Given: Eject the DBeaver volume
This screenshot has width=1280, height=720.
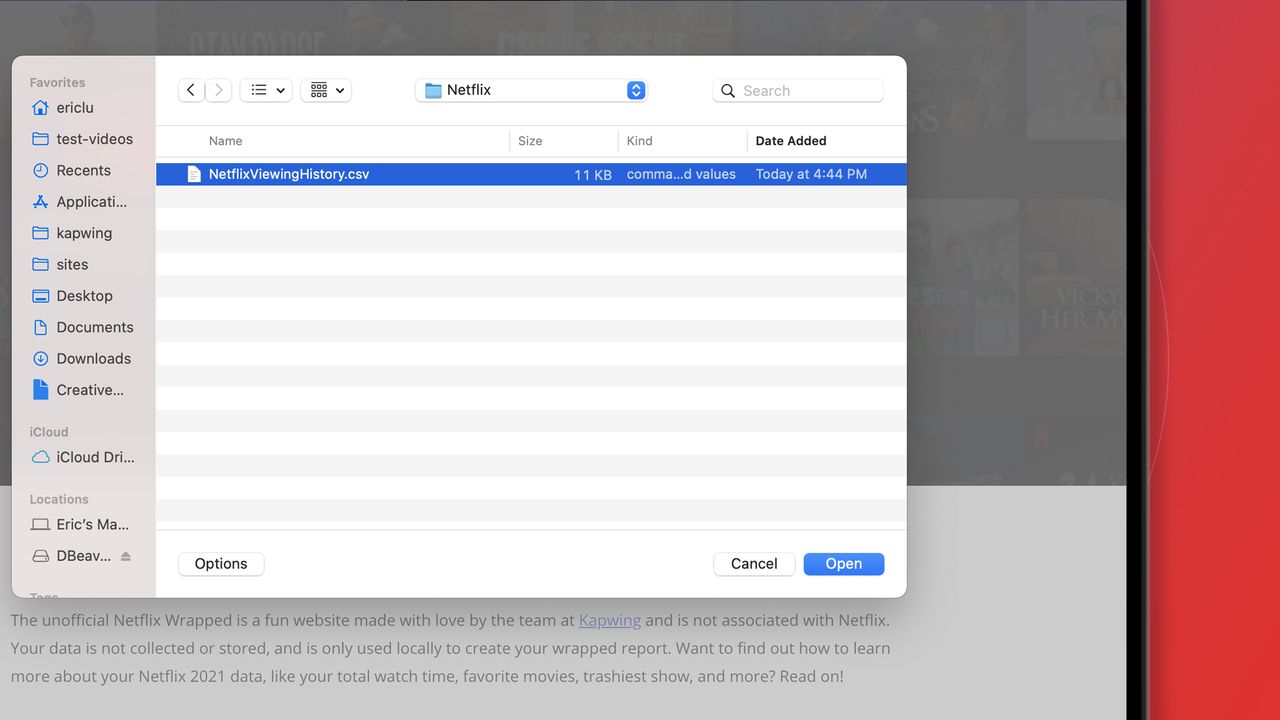Looking at the screenshot, I should [x=126, y=556].
